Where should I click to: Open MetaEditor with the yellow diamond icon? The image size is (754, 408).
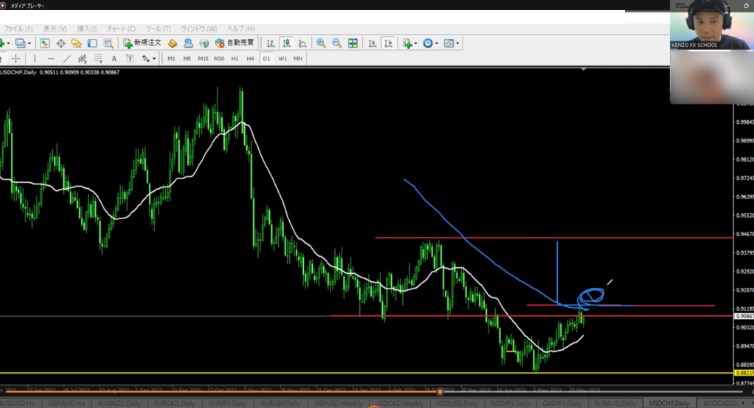pos(173,43)
